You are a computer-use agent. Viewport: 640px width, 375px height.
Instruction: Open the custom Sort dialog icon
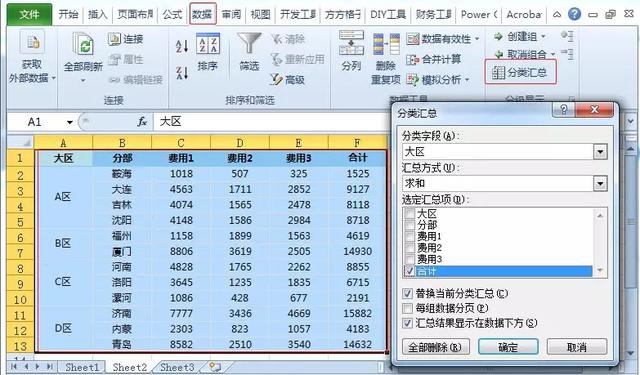(208, 44)
